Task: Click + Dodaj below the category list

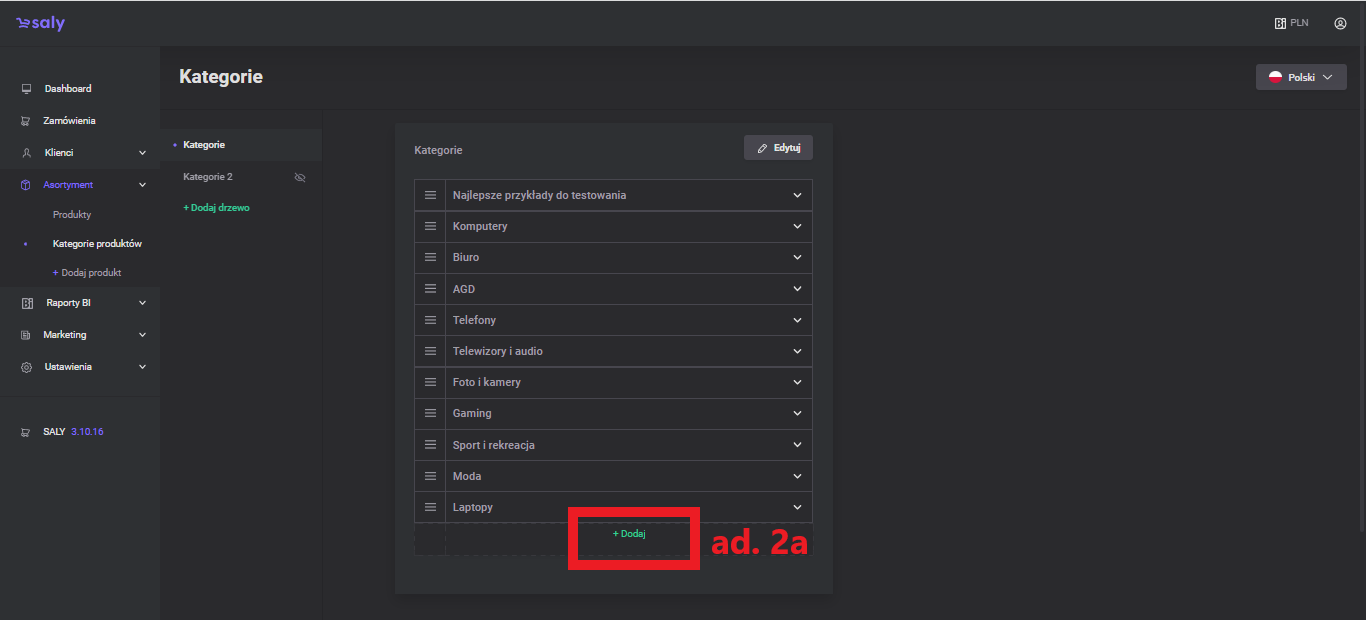Action: [629, 534]
